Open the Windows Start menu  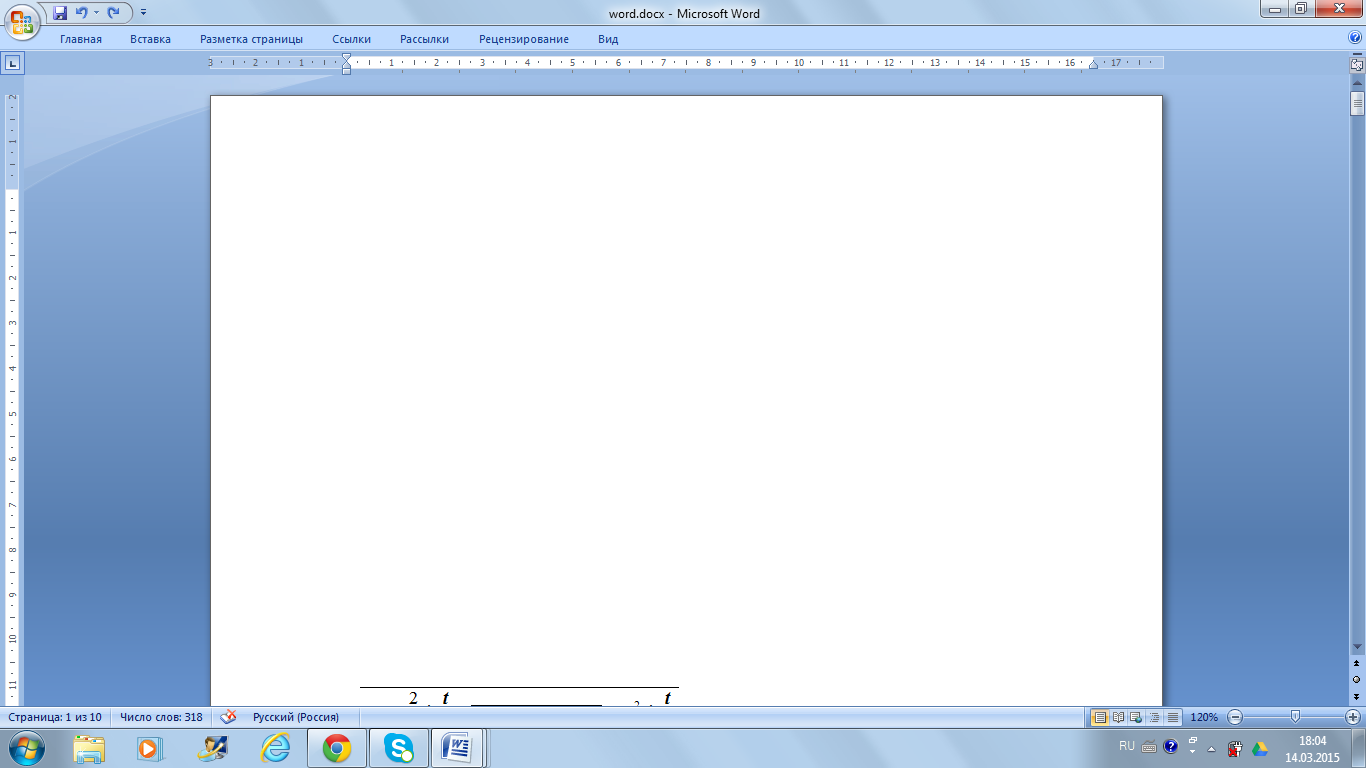[26, 748]
